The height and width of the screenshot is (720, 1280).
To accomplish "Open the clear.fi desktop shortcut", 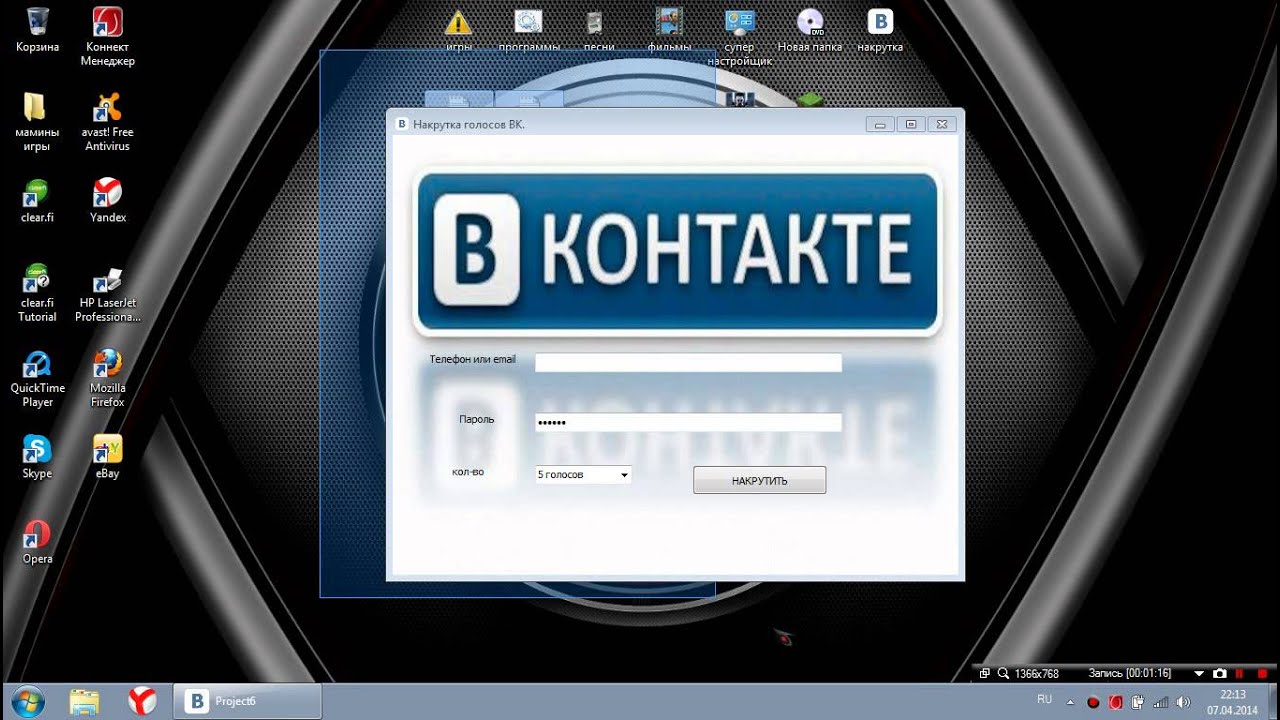I will (x=37, y=200).
